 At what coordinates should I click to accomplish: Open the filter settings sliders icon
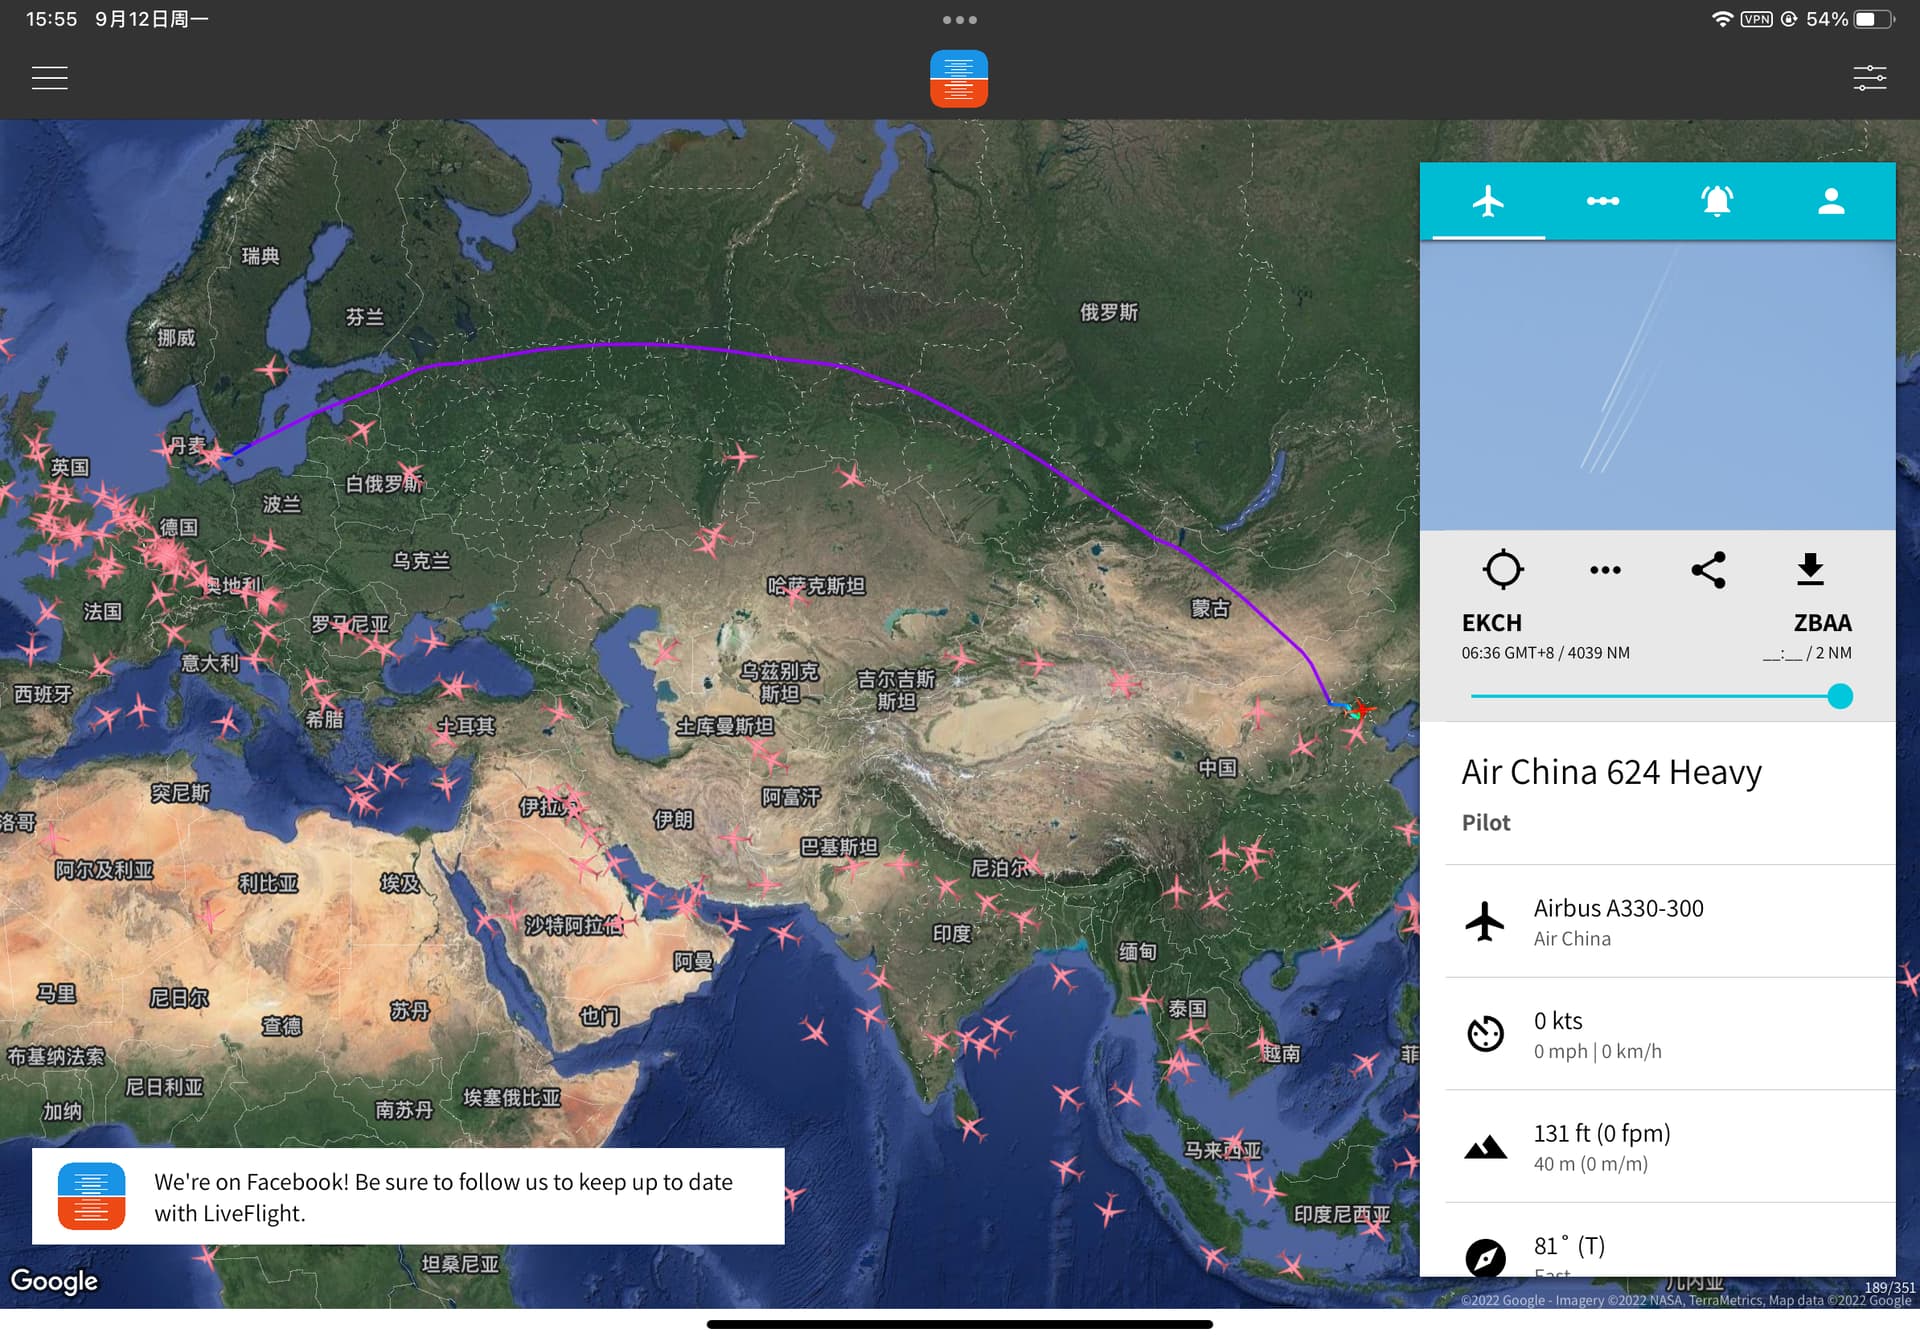pyautogui.click(x=1869, y=78)
